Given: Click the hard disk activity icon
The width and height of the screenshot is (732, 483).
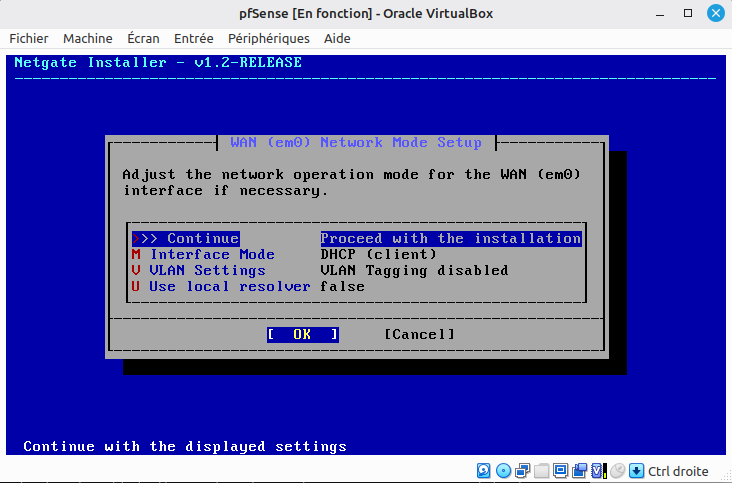Looking at the screenshot, I should coord(483,470).
